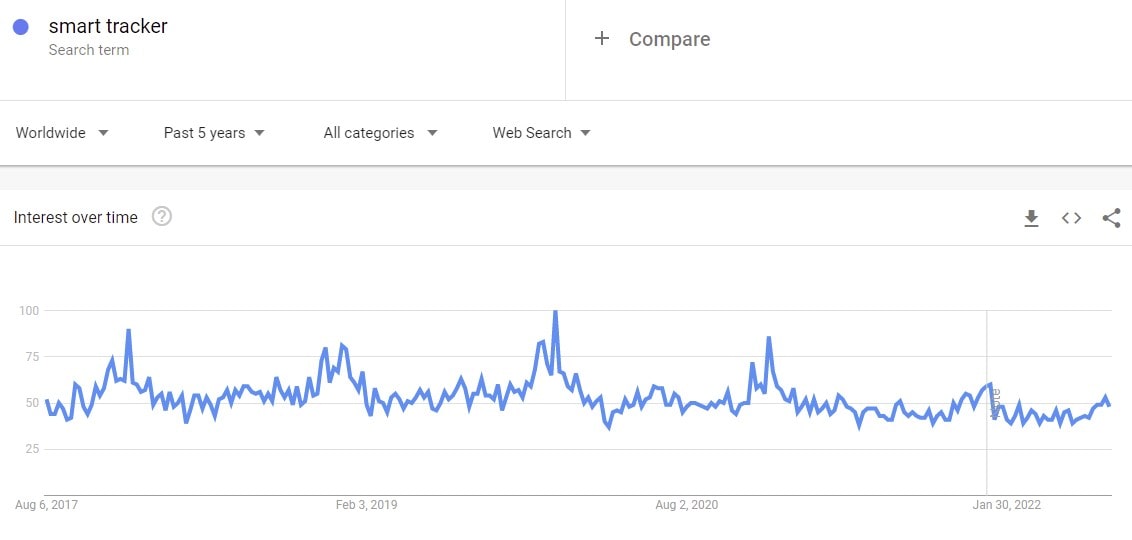This screenshot has width=1132, height=540.
Task: Click the Search term subtitle text
Action: [x=88, y=50]
